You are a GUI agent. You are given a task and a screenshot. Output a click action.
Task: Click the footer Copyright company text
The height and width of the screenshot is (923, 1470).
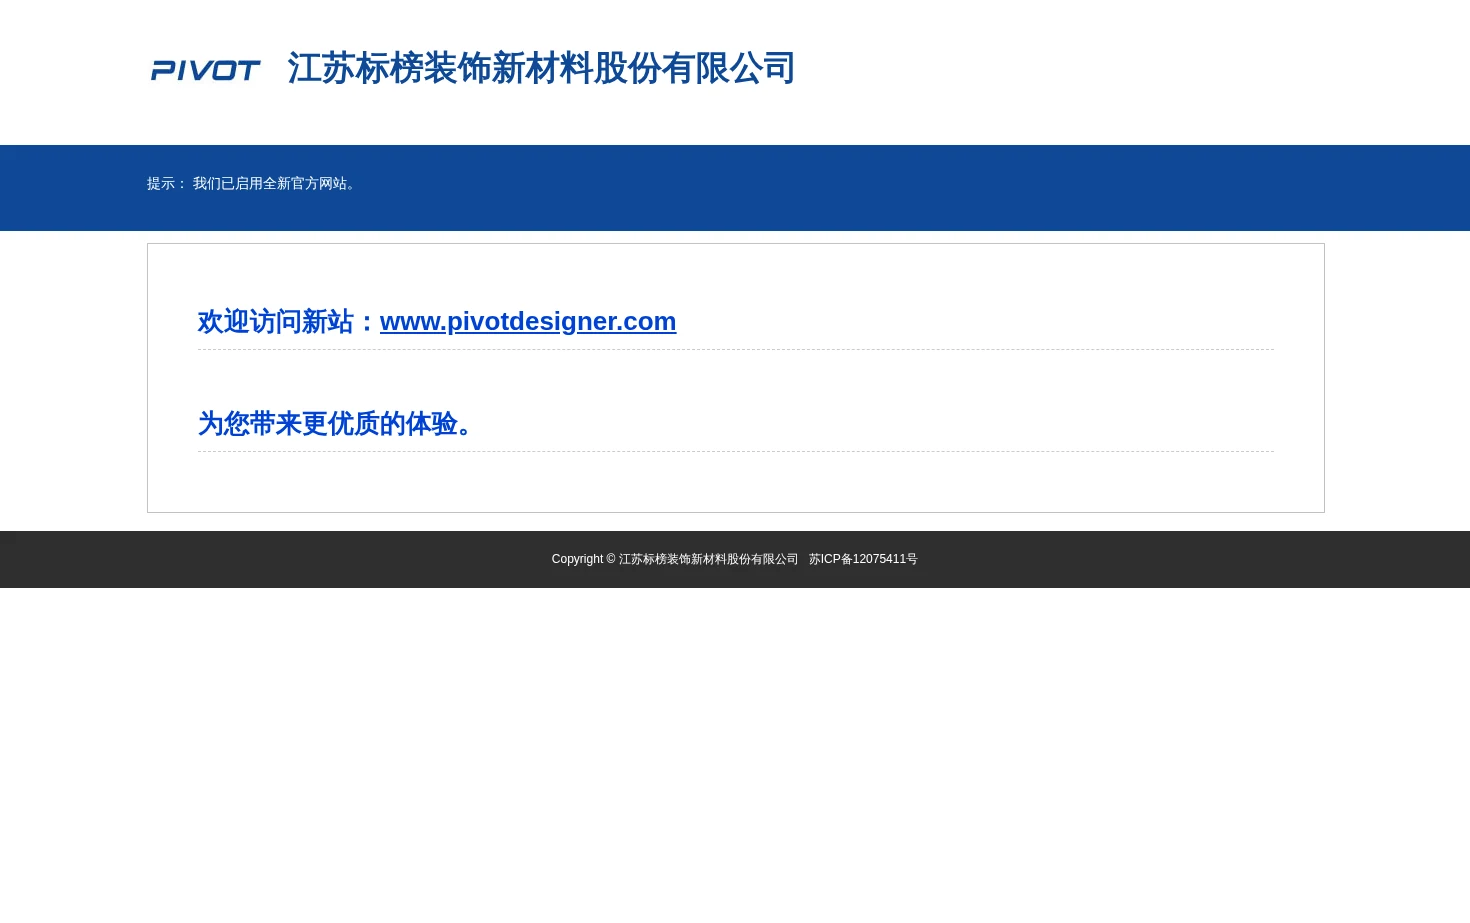click(x=675, y=559)
